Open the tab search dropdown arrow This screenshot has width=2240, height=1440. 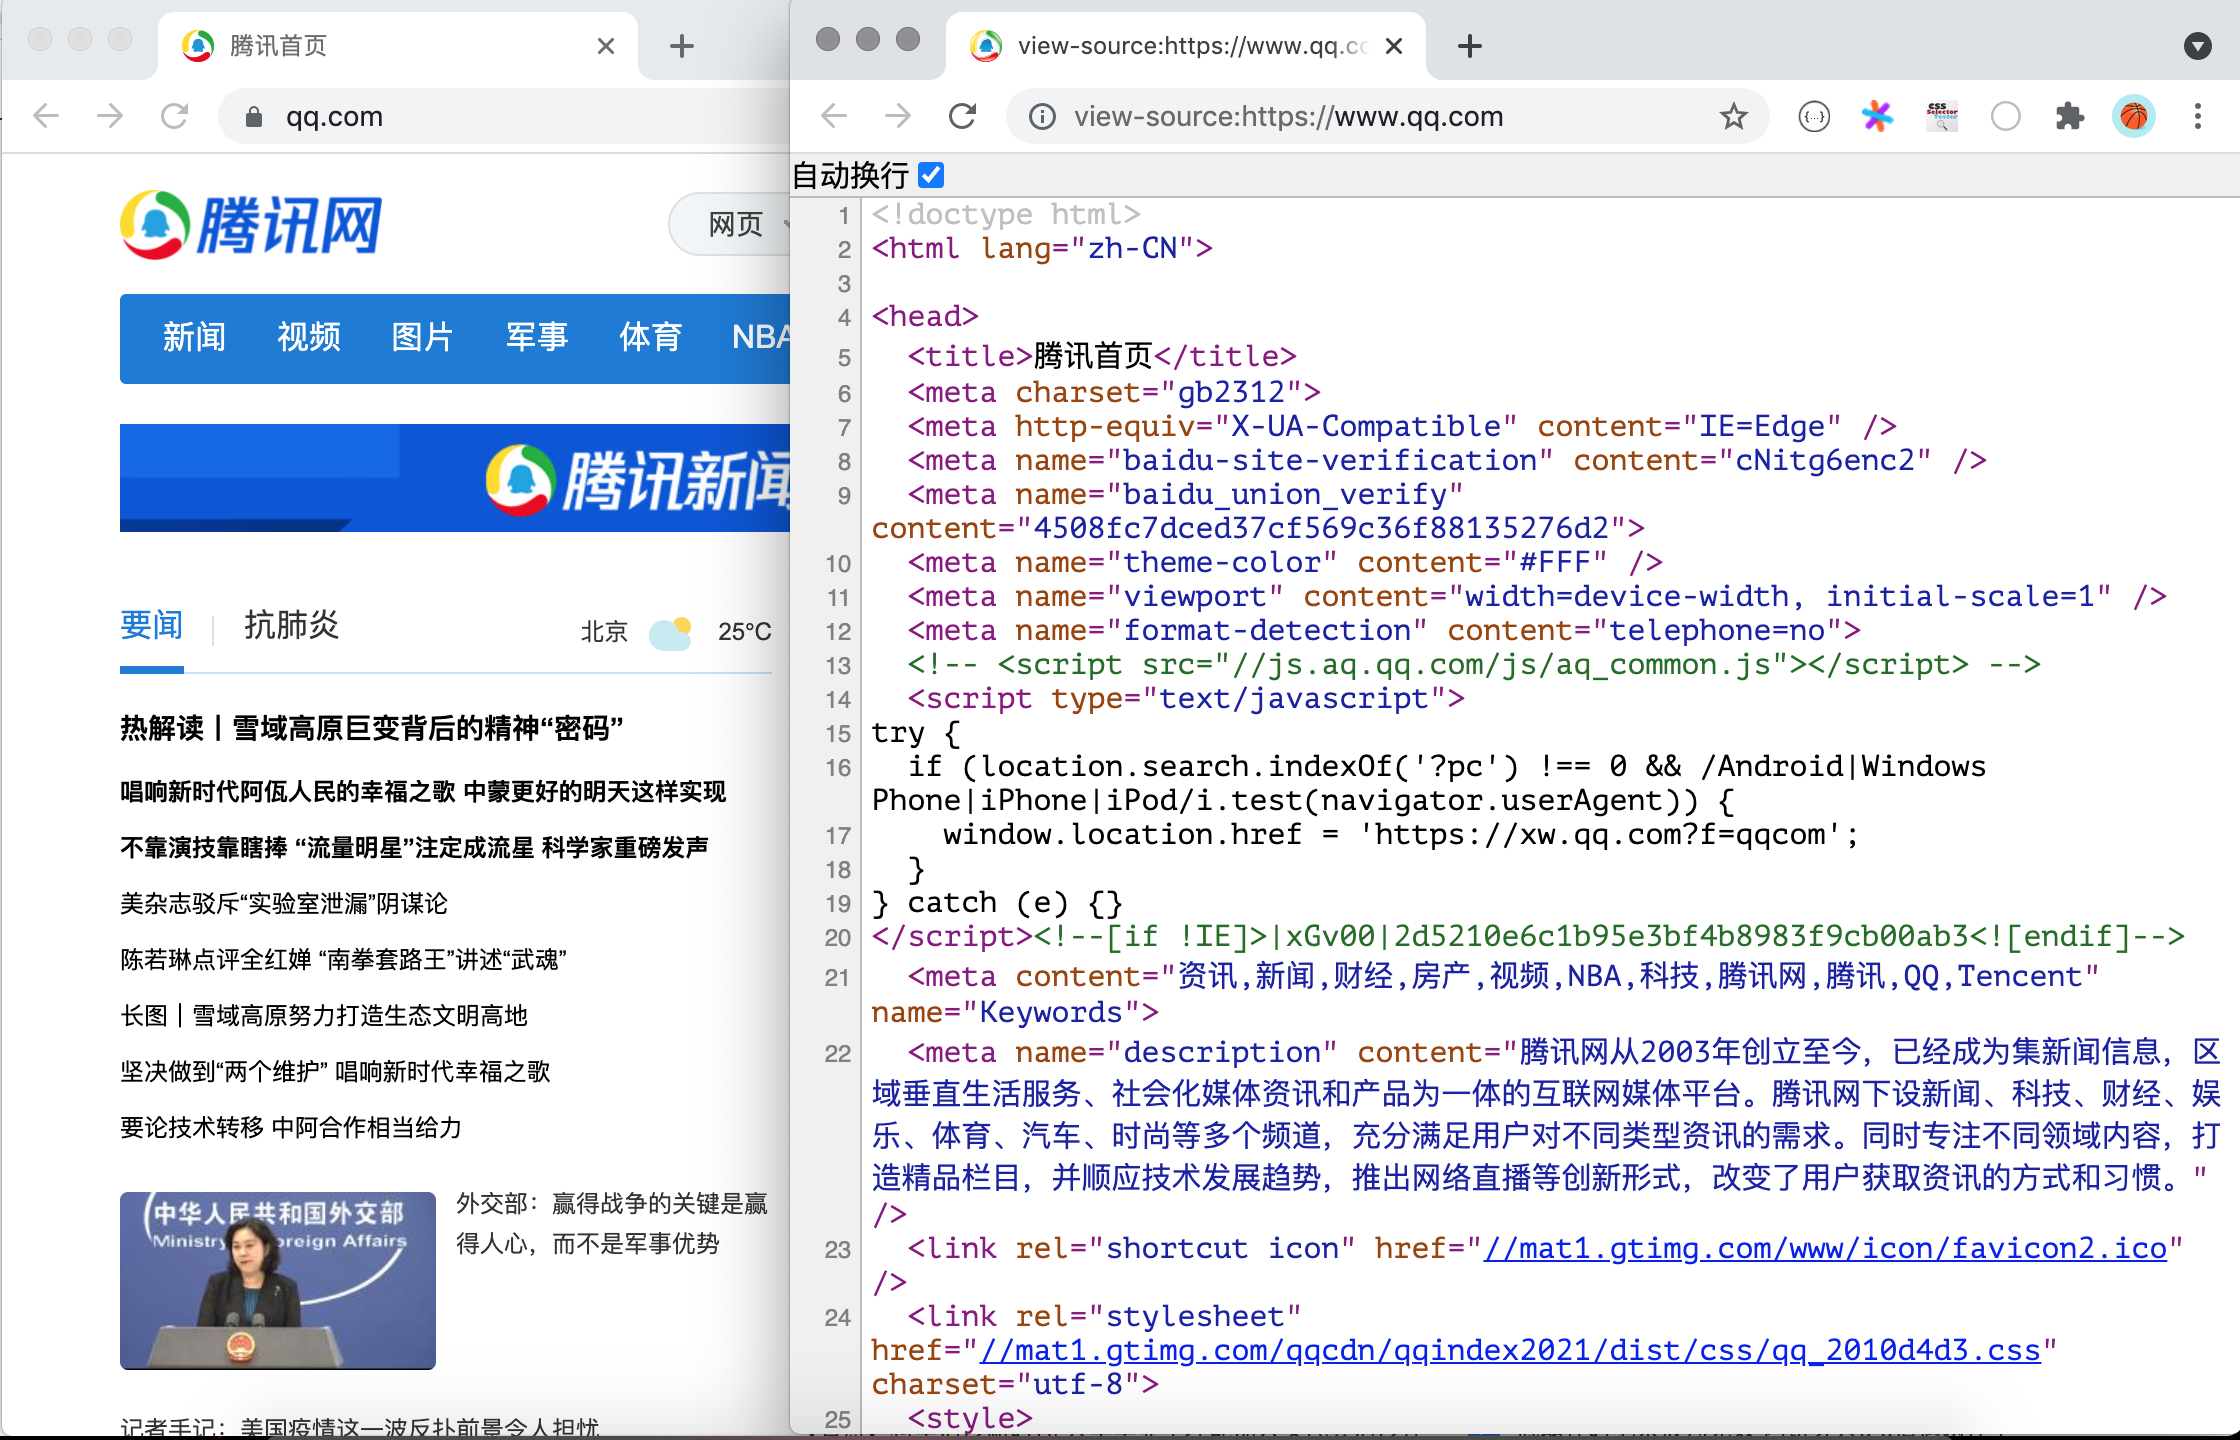point(2197,46)
